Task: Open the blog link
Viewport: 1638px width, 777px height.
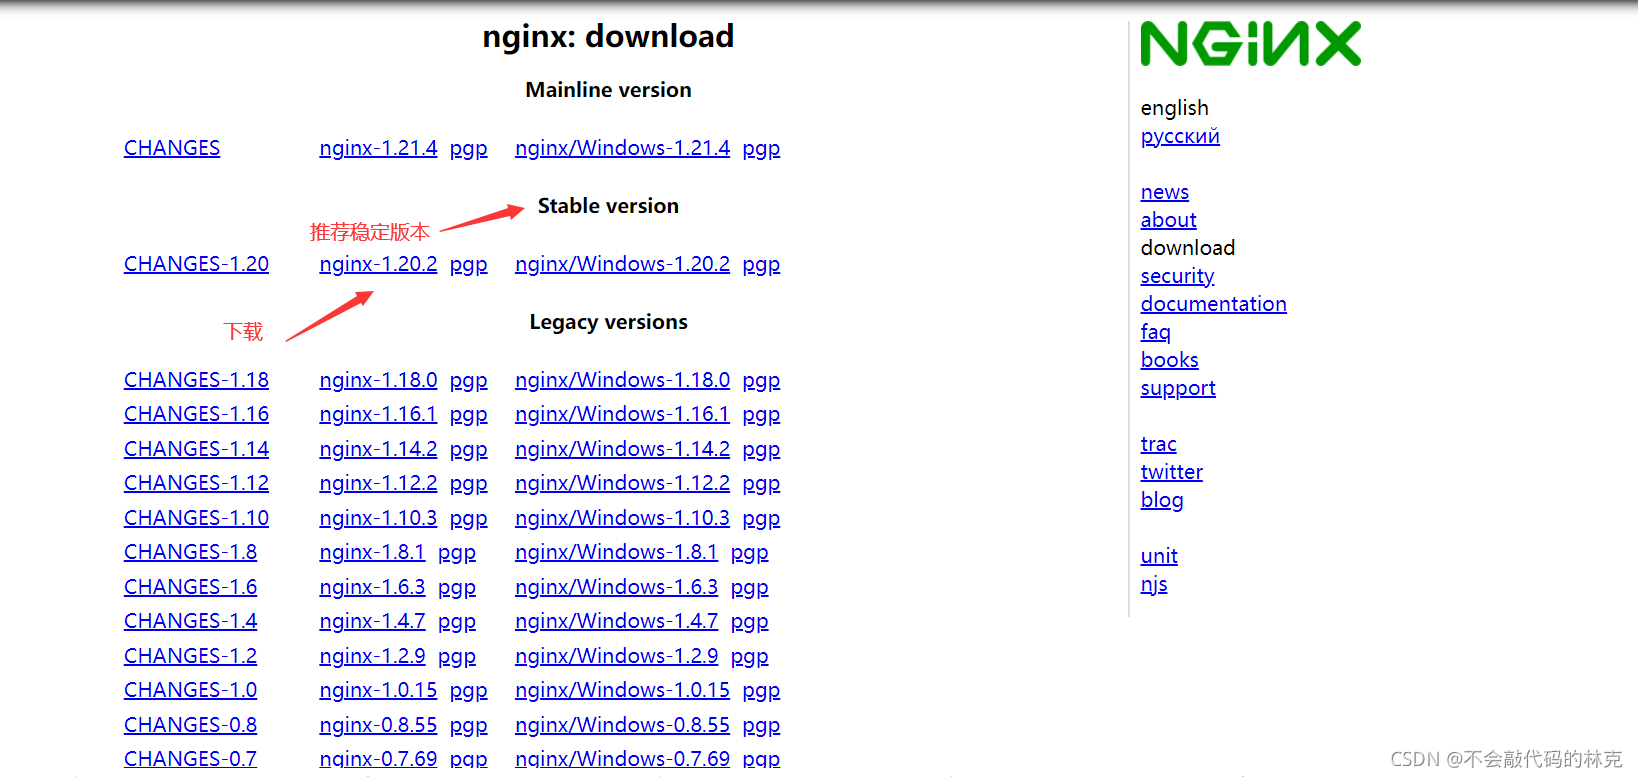Action: pyautogui.click(x=1162, y=500)
